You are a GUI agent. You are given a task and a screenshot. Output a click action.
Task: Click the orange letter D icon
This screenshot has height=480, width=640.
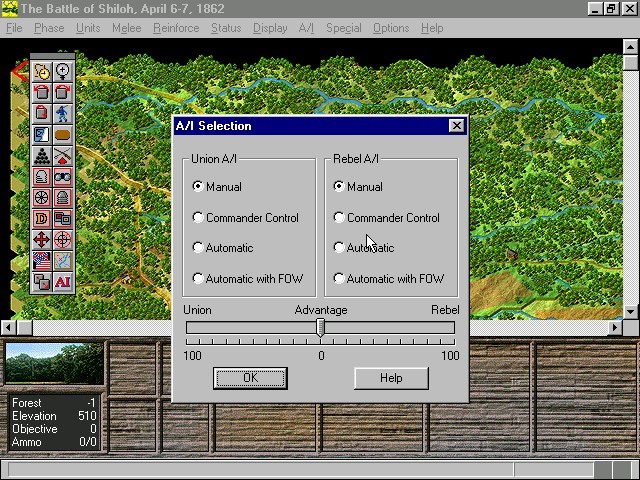click(x=41, y=219)
